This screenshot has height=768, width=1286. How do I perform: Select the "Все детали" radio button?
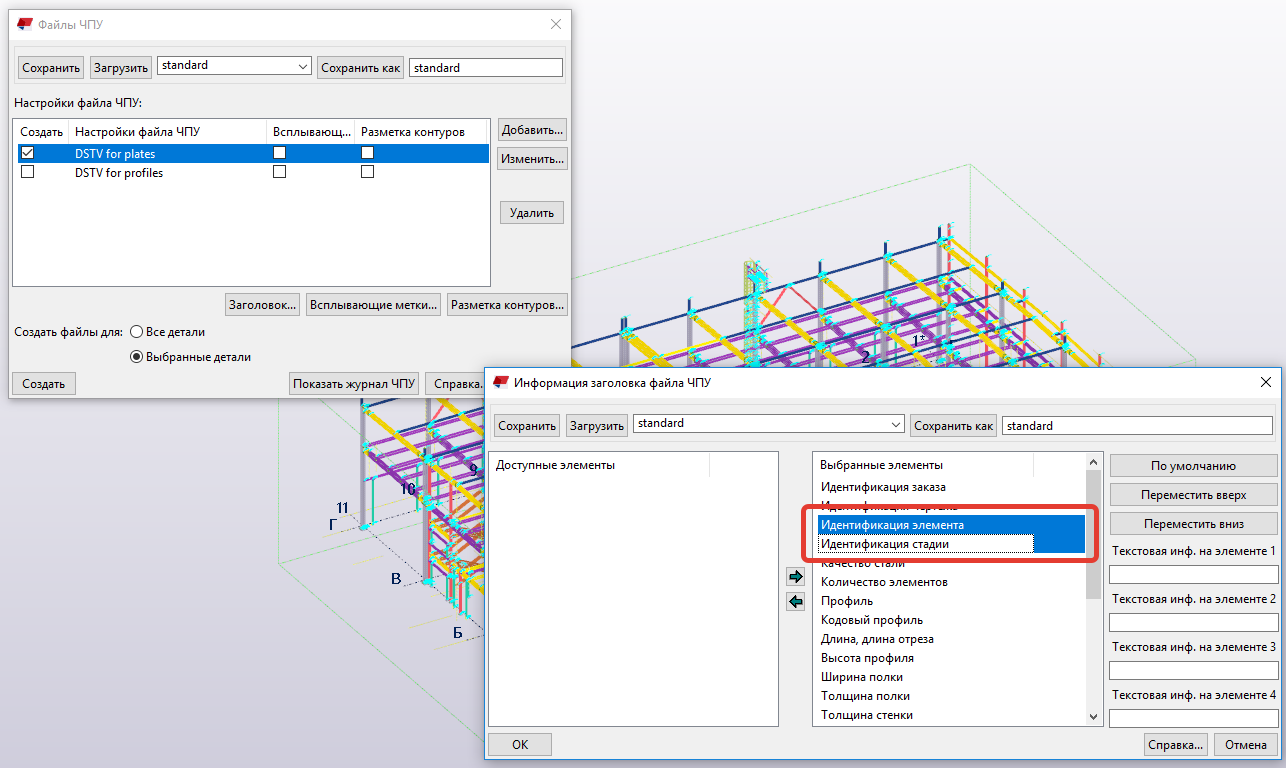point(137,332)
